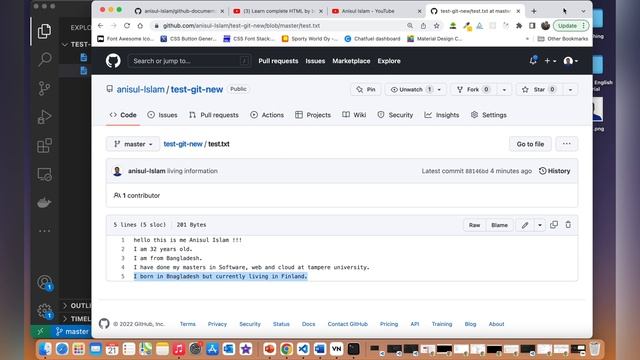Image resolution: width=640 pixels, height=360 pixels.
Task: Open Docs link in GitHub footer
Action: click(309, 324)
